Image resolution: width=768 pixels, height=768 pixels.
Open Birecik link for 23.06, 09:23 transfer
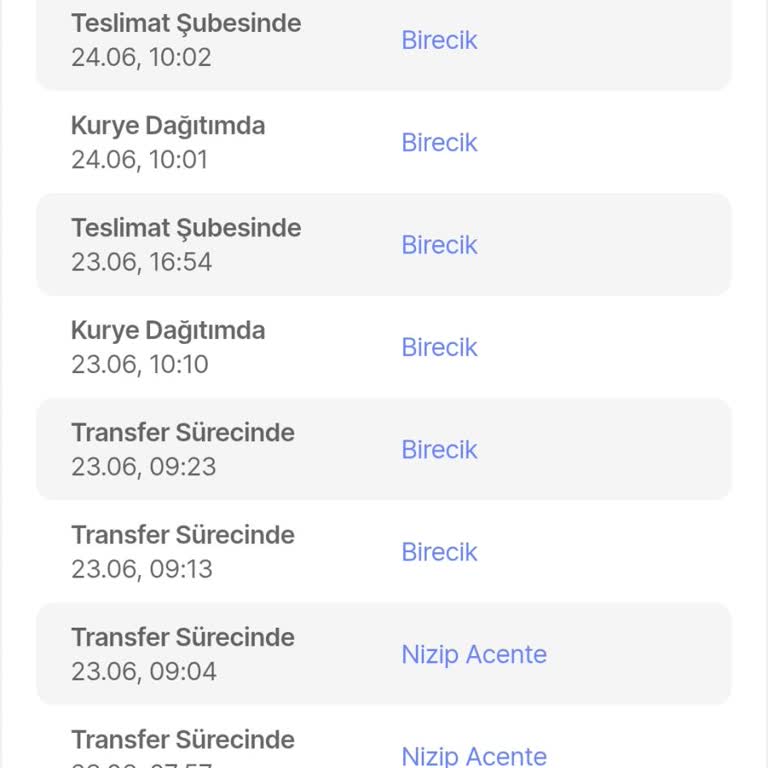[x=439, y=450]
